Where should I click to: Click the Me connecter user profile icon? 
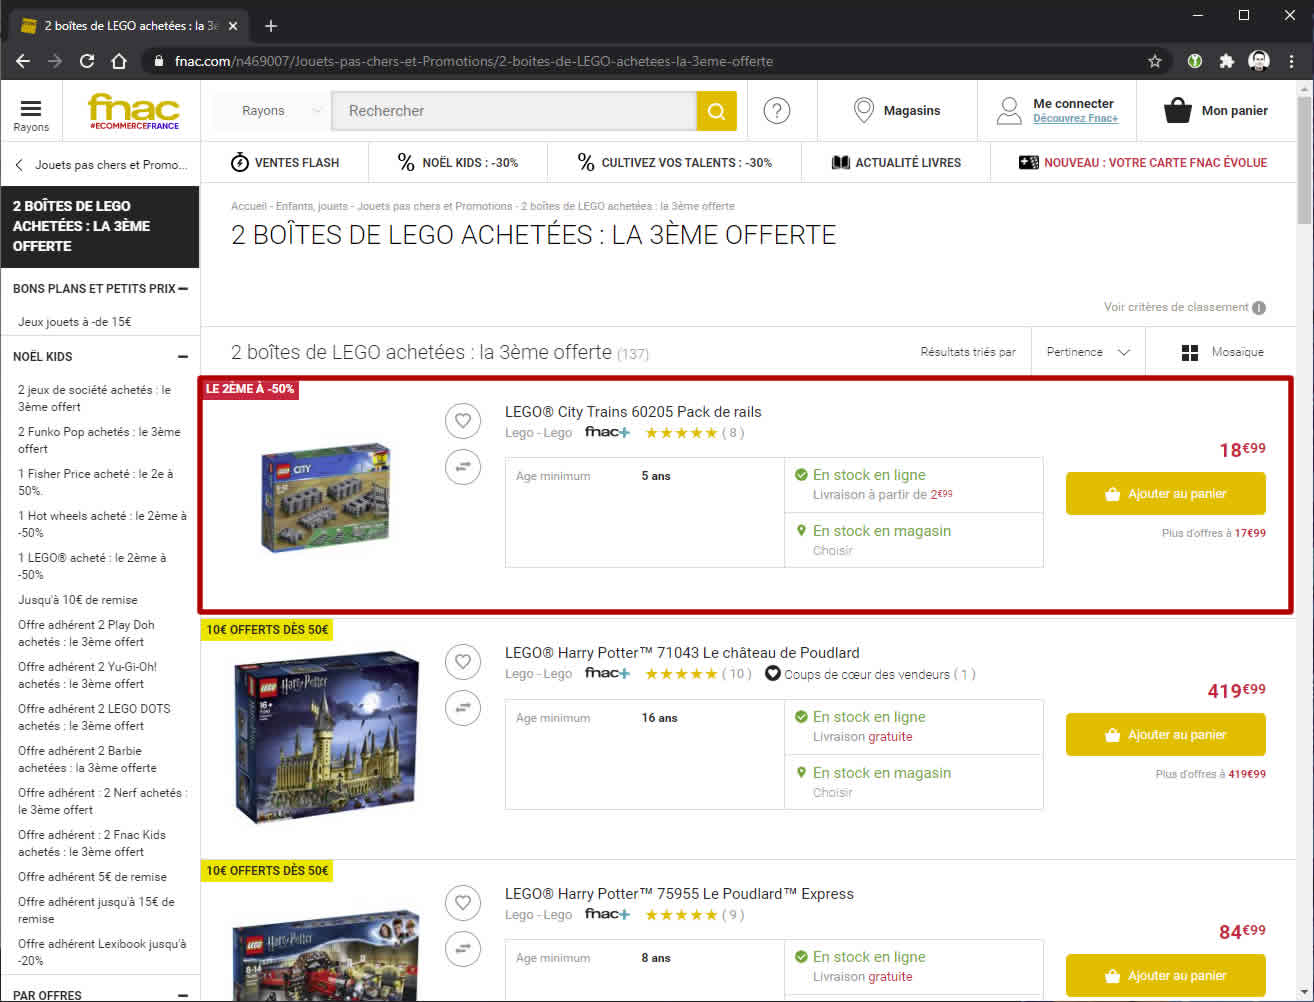[1010, 110]
